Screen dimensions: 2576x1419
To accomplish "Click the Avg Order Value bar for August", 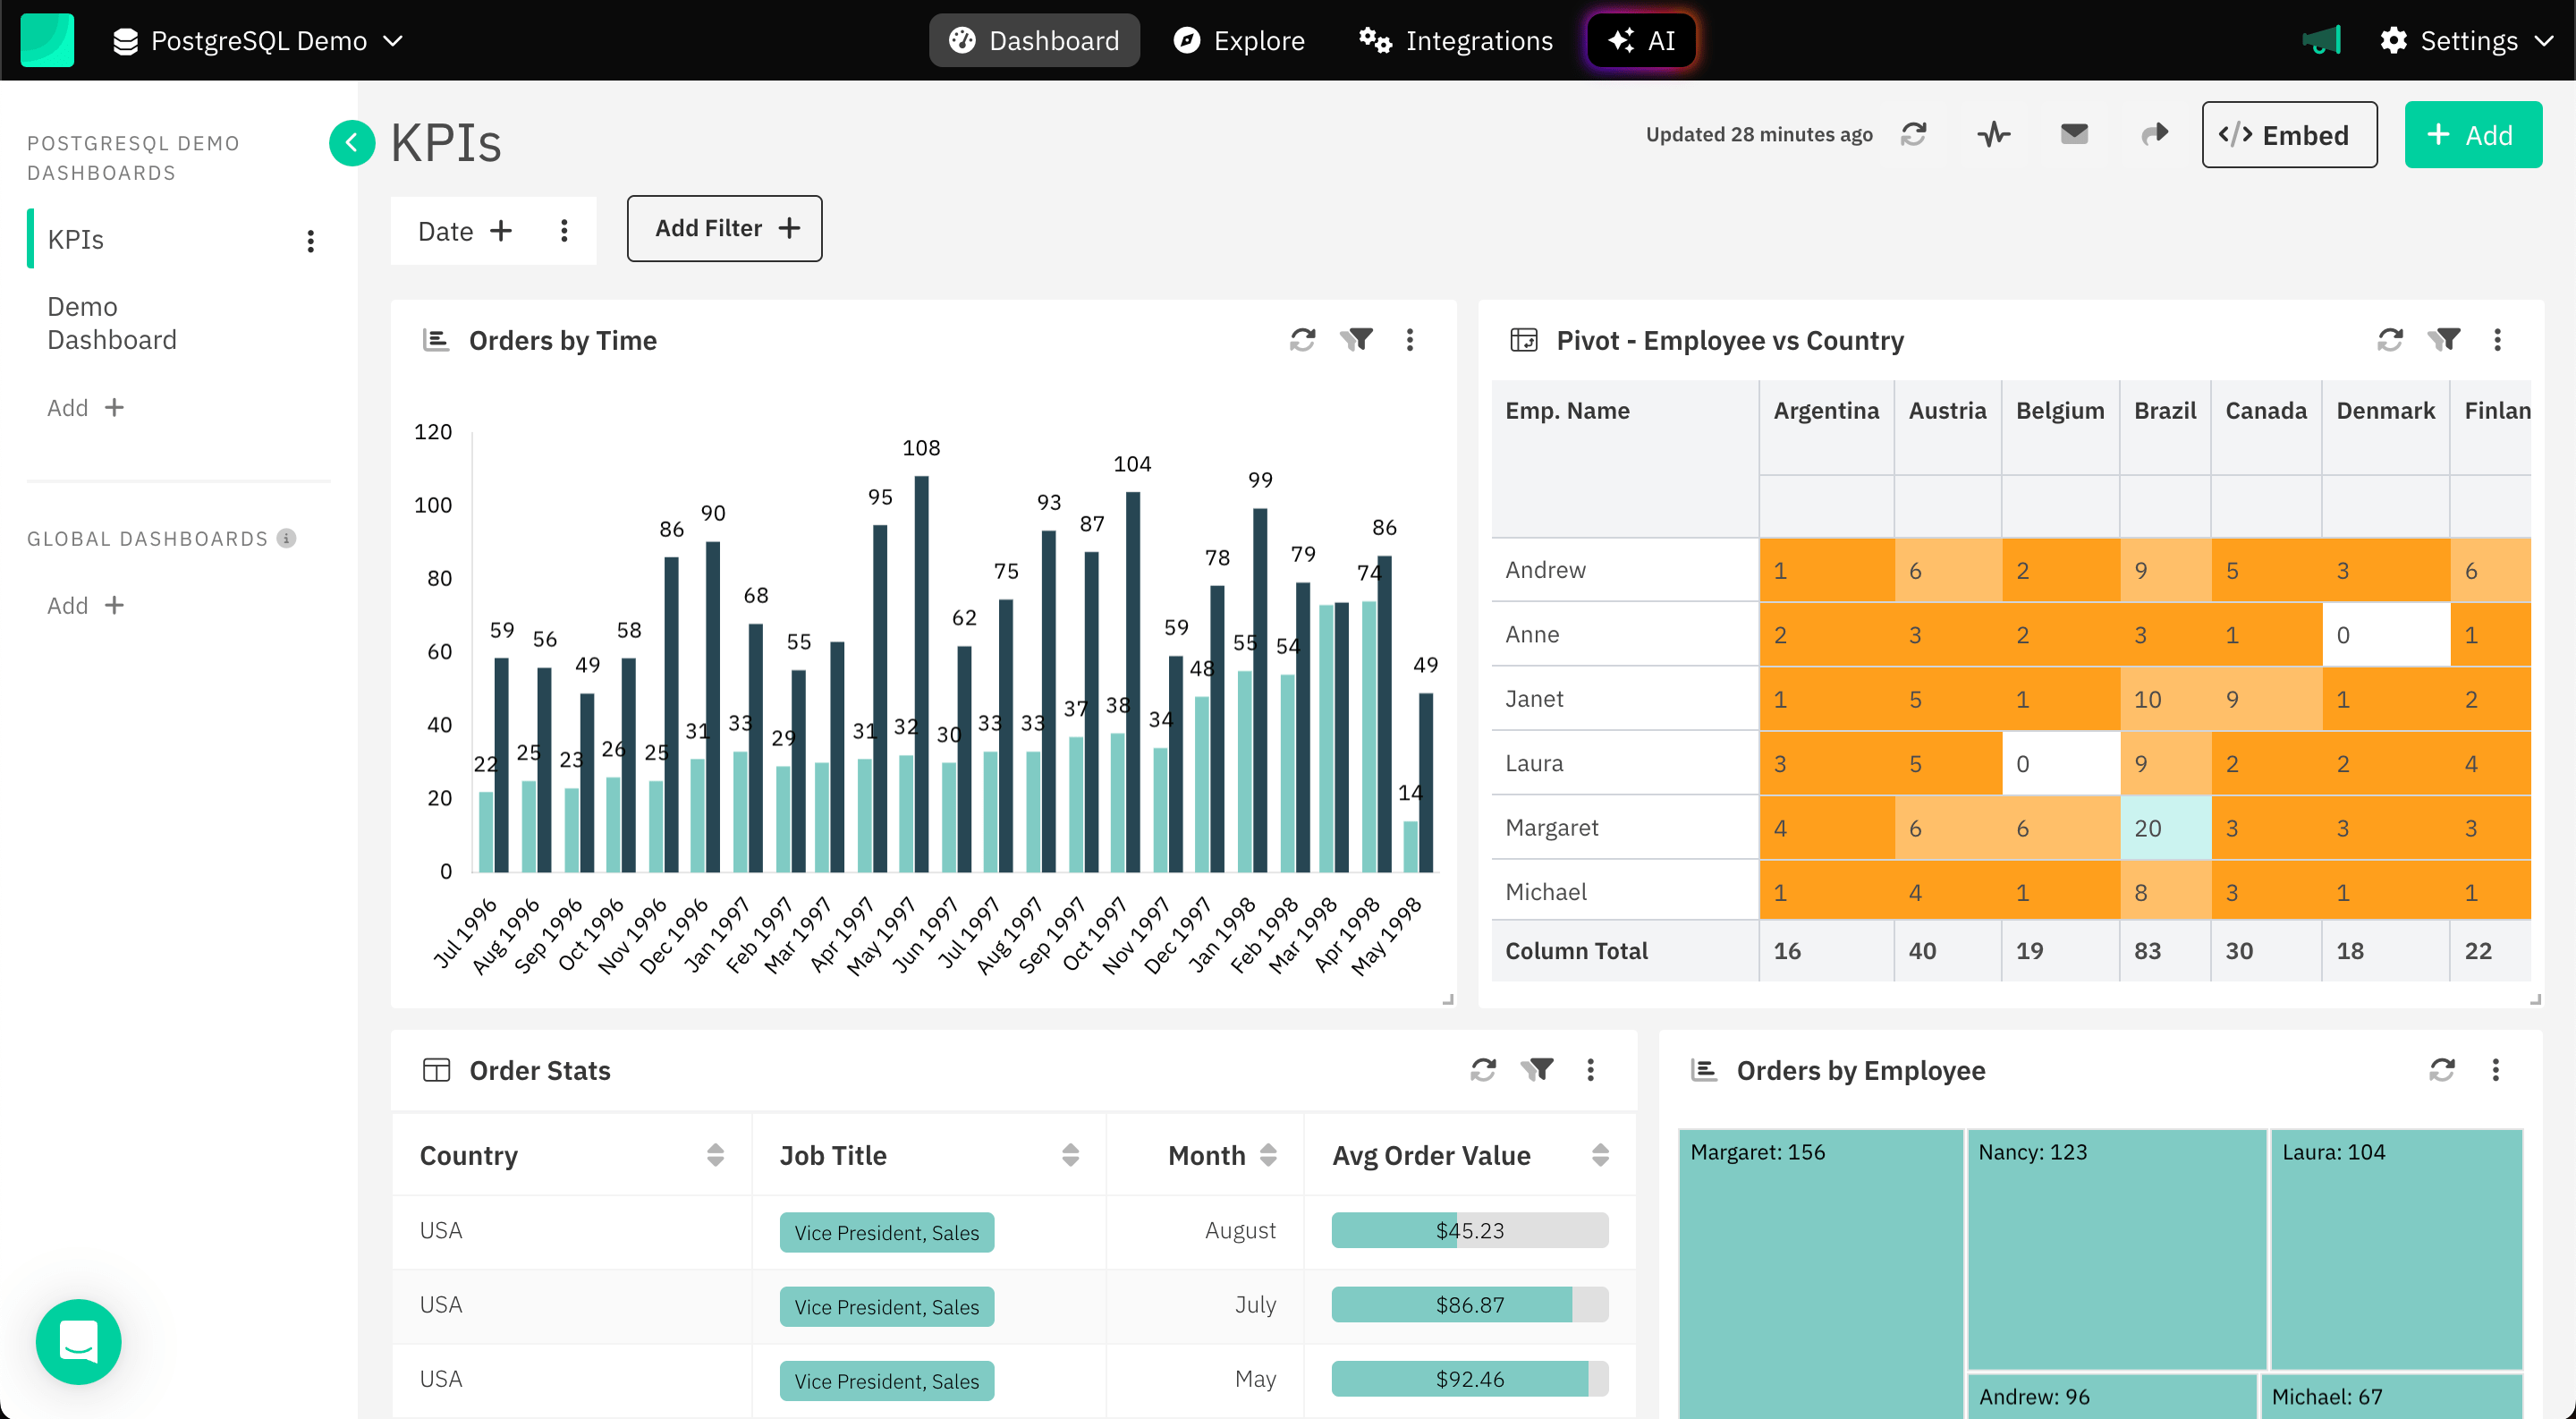I will (x=1467, y=1230).
